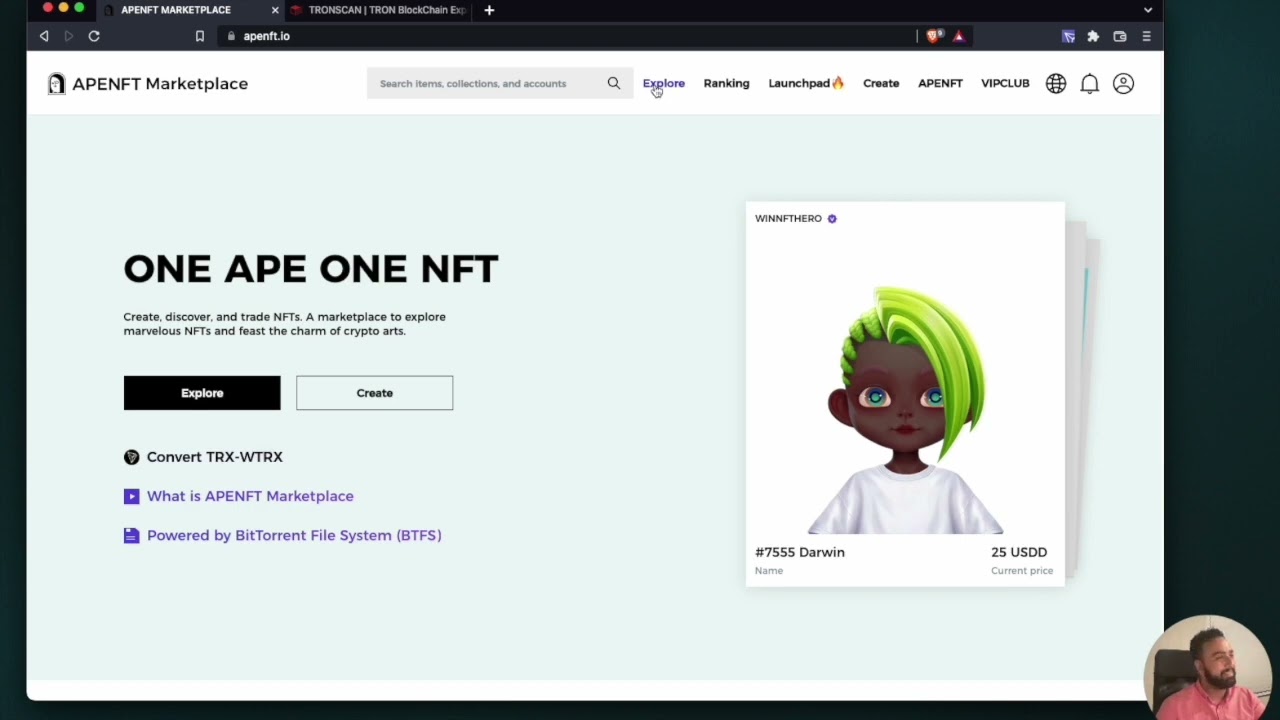Click the search magnifier icon
Screen dimensions: 1280x720
614,83
